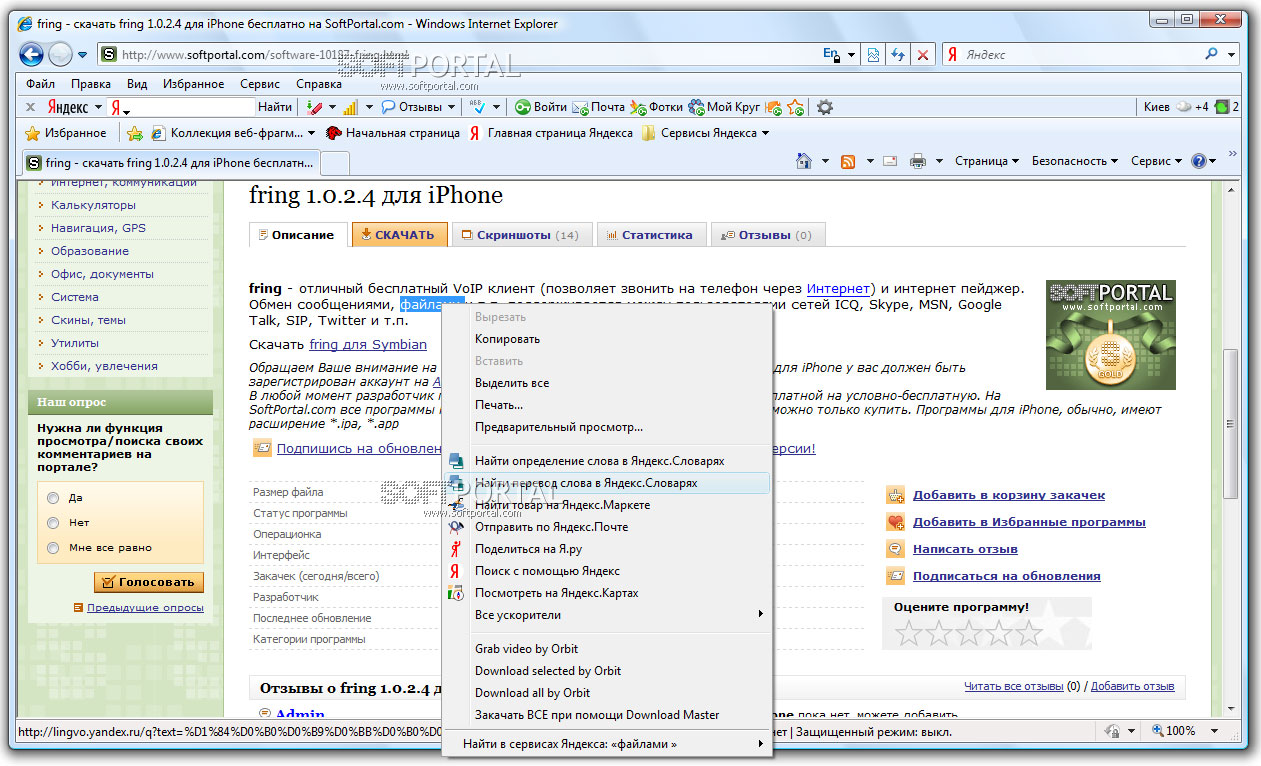Open Фотки on the Yandex bar

coord(656,107)
